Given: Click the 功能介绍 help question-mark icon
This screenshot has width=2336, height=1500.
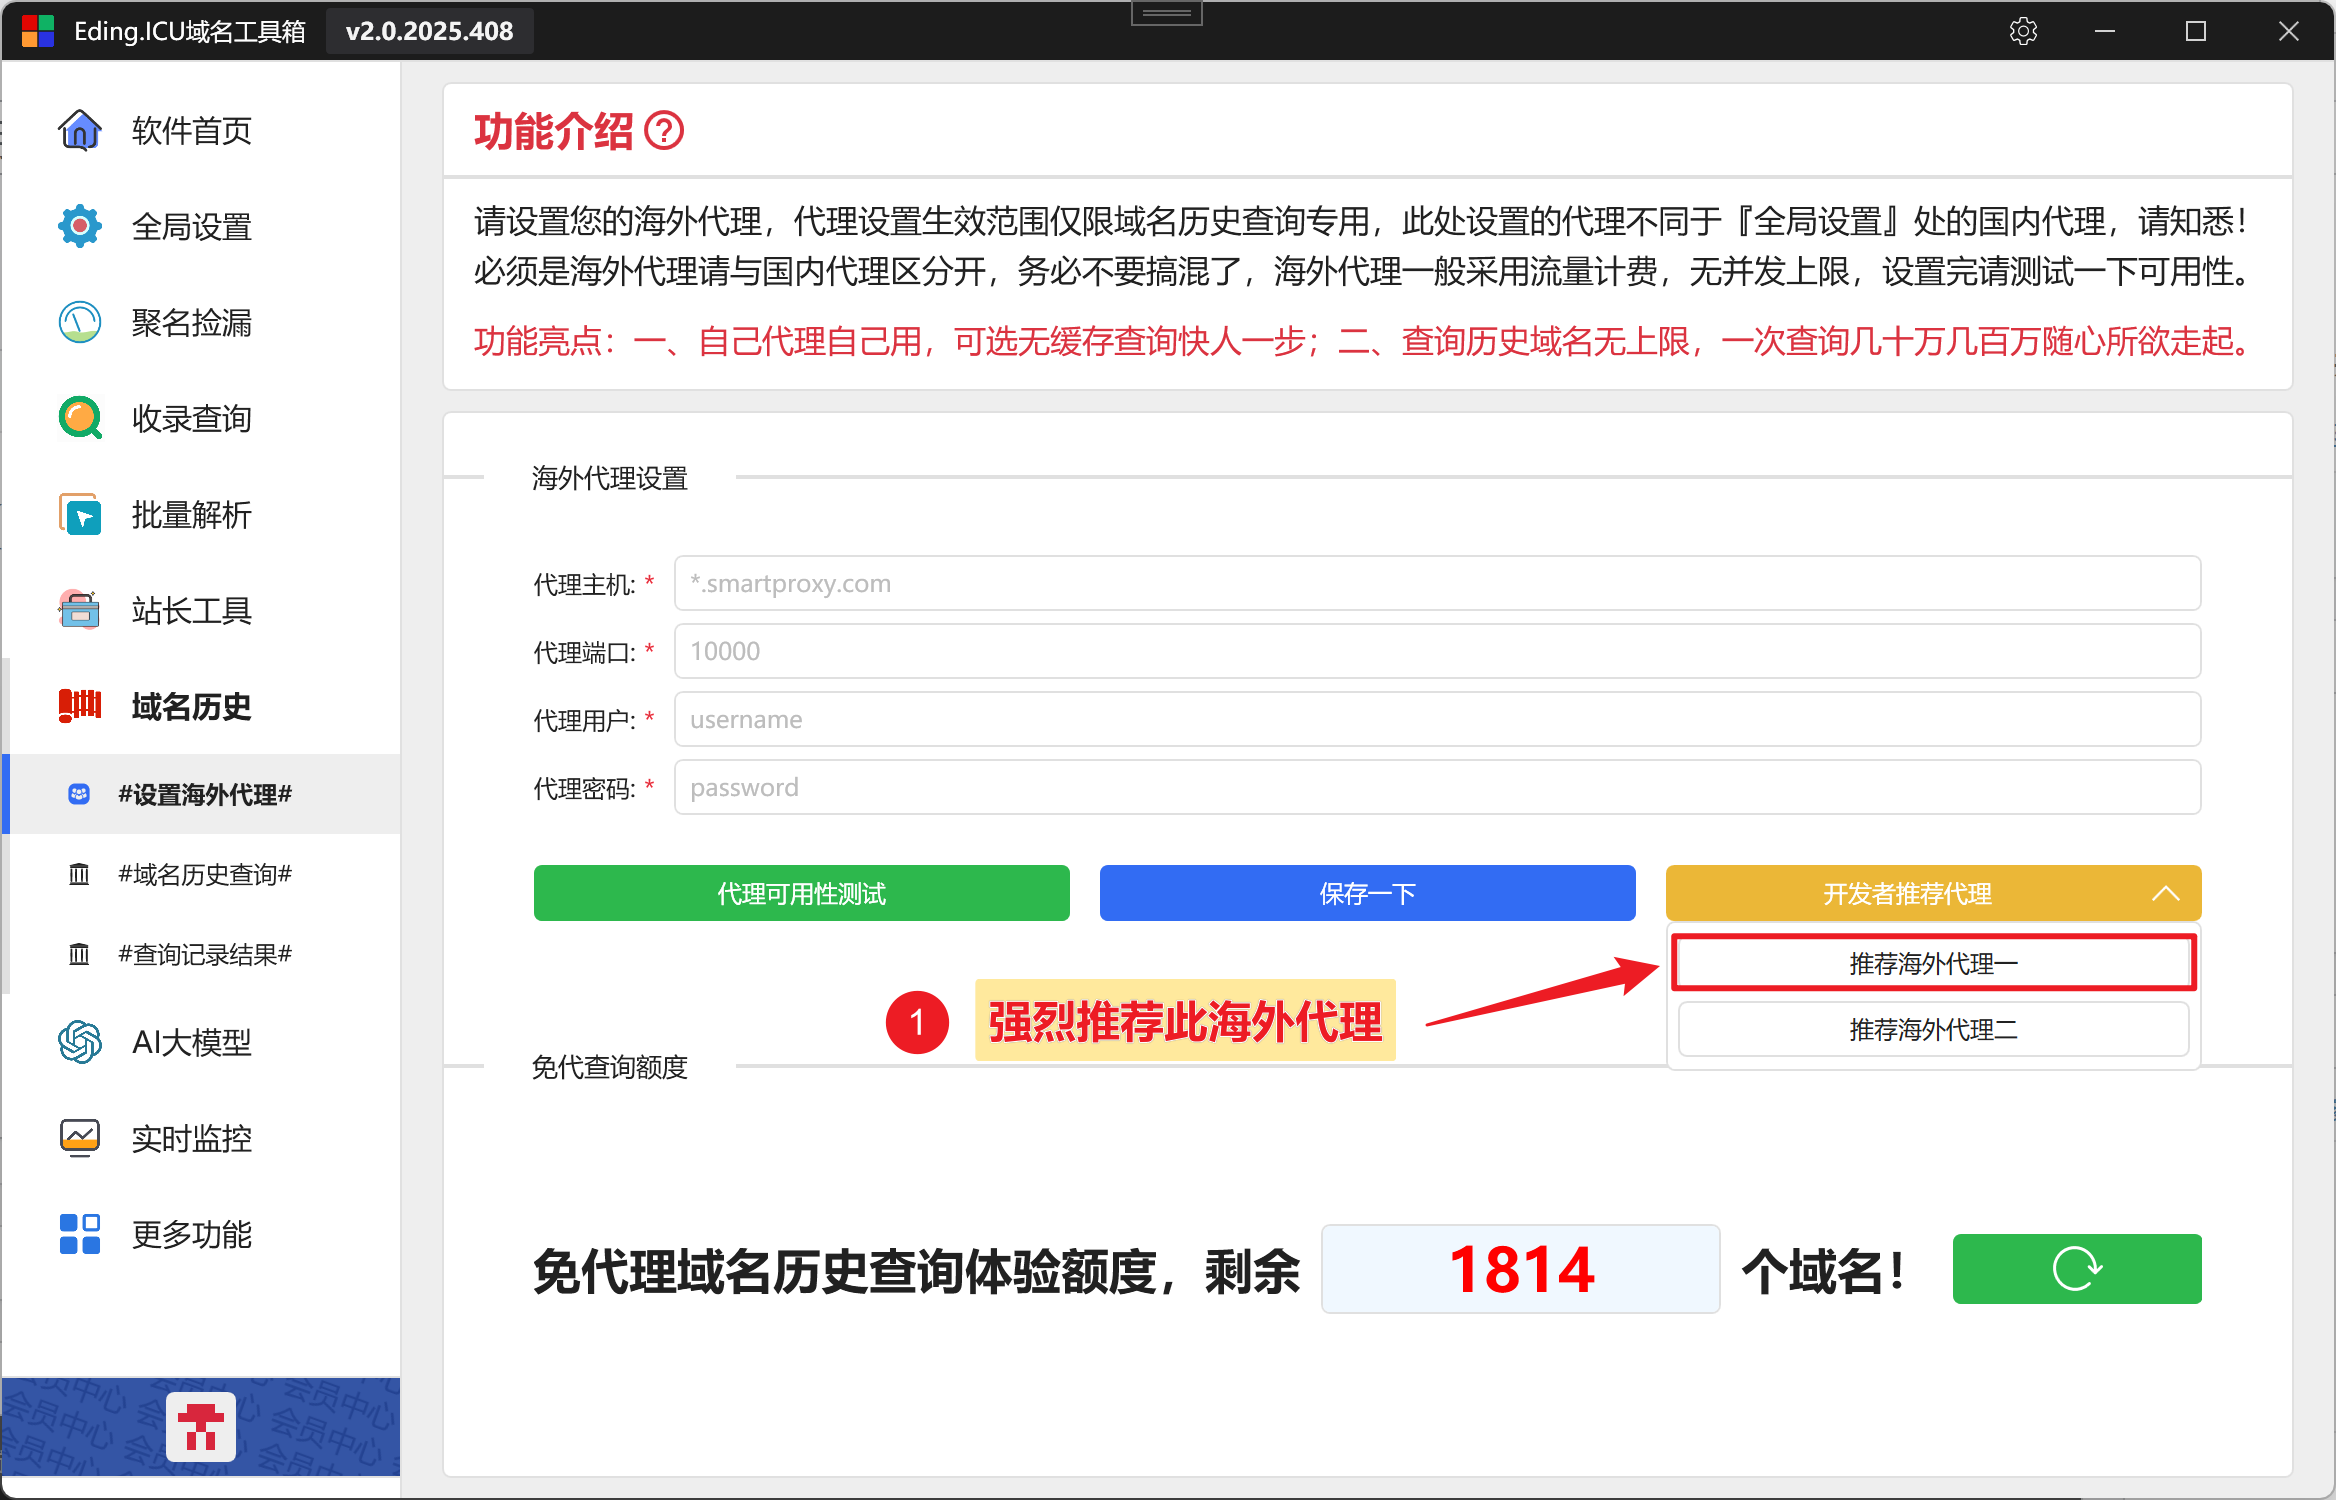Looking at the screenshot, I should pos(664,130).
